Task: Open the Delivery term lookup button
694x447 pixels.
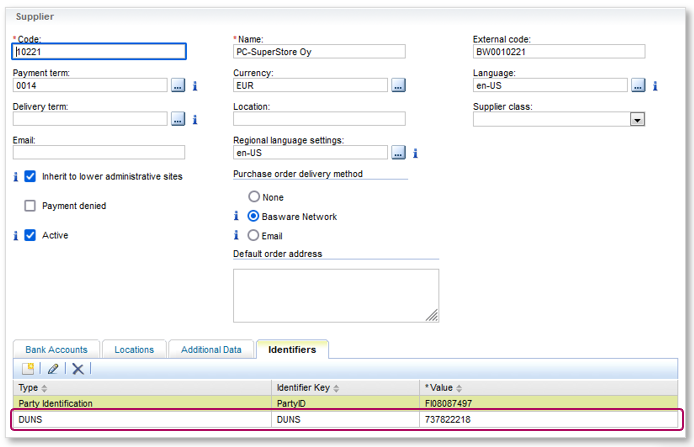Action: [x=178, y=119]
